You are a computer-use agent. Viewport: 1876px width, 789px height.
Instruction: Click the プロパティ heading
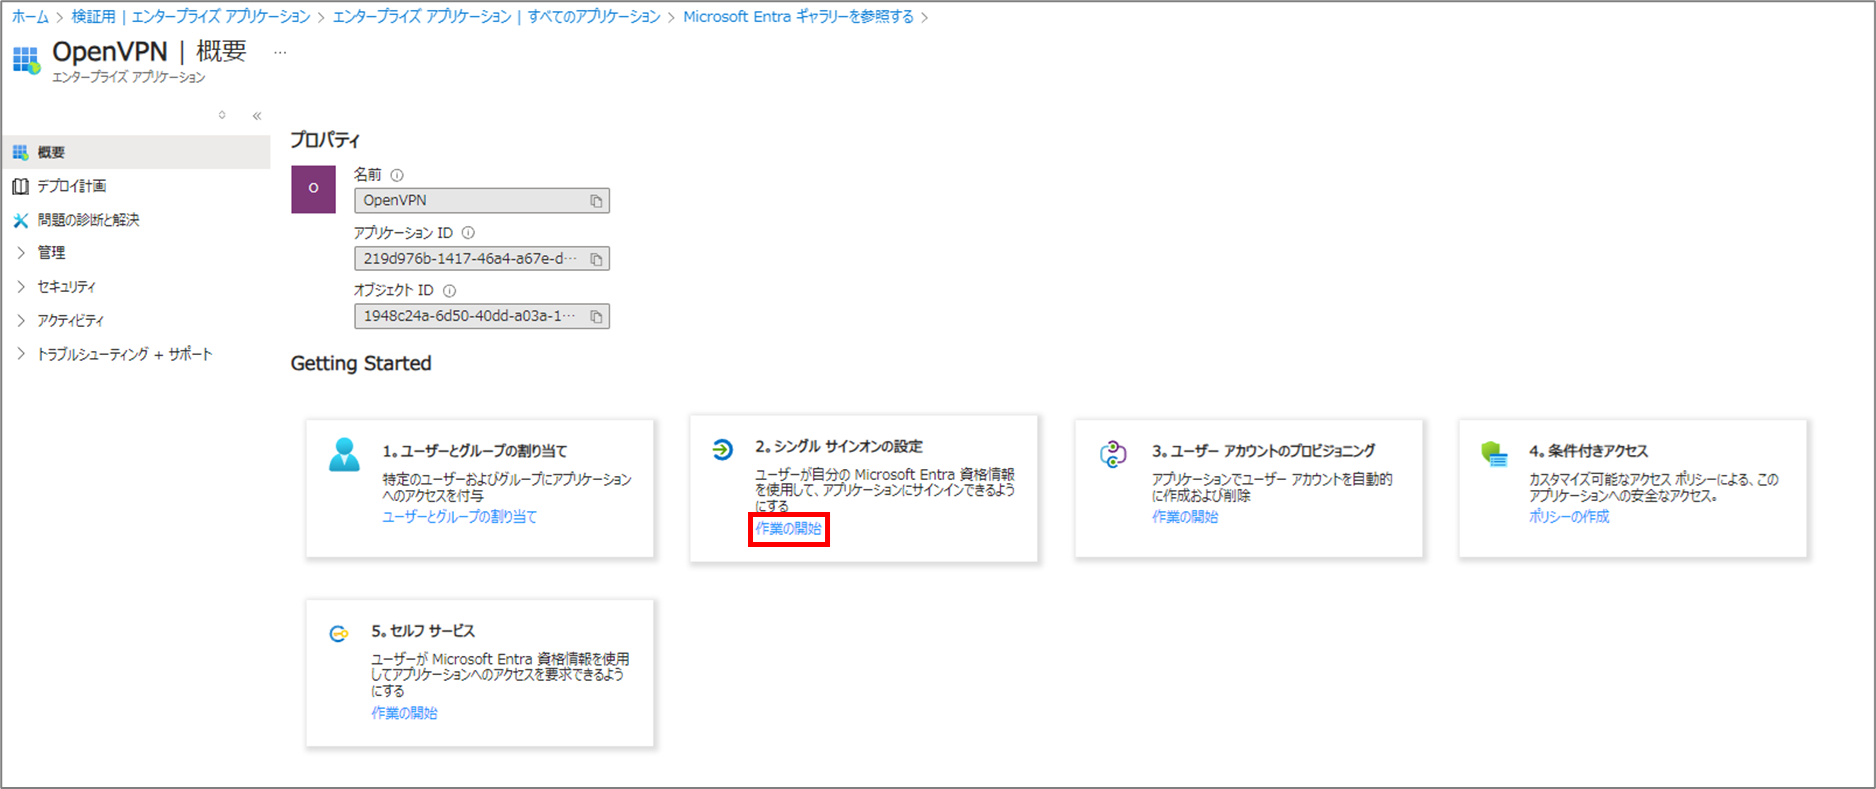(x=325, y=140)
